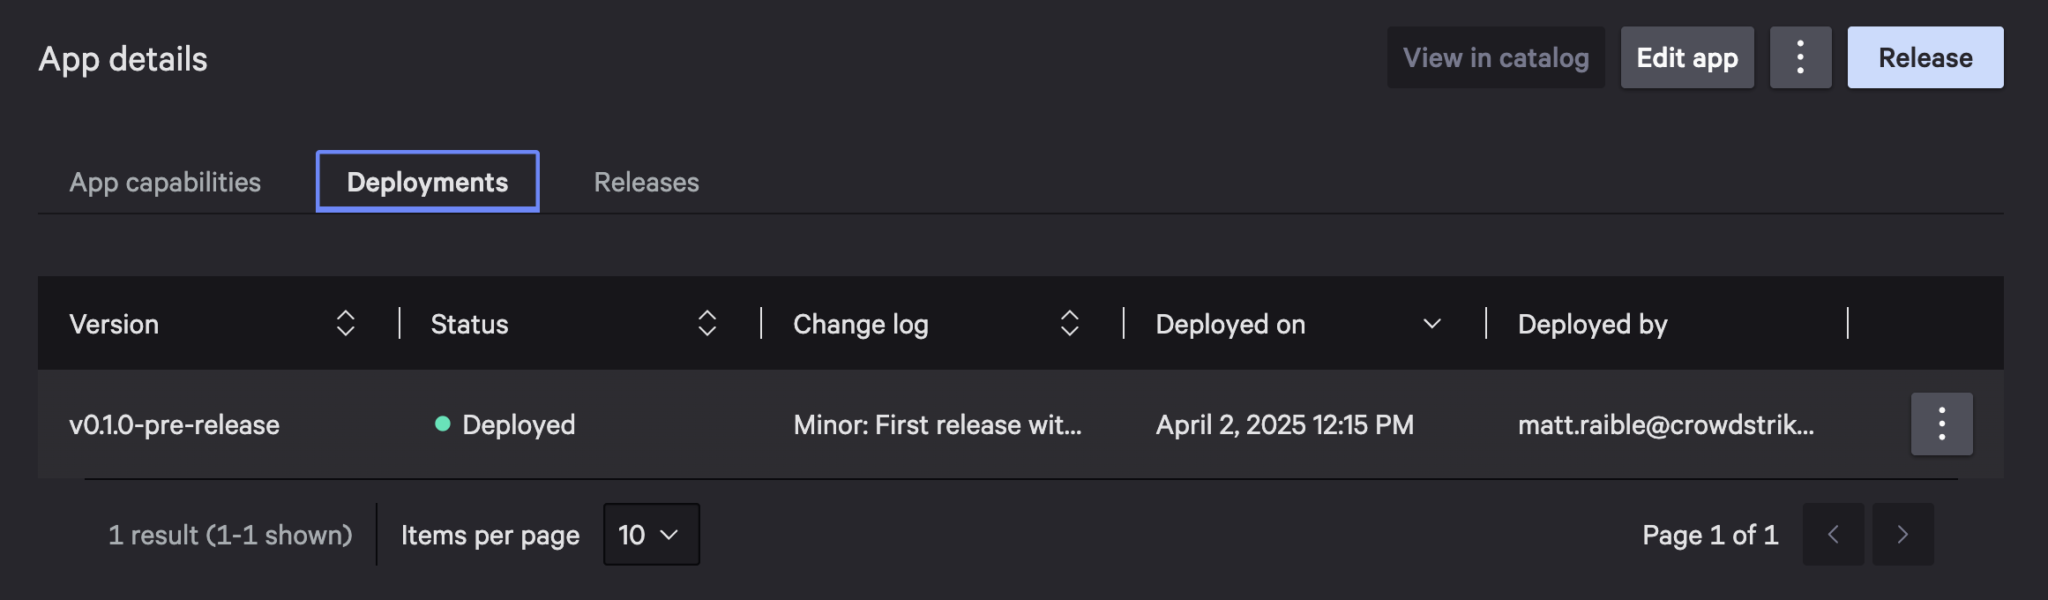Go to the previous page of results
This screenshot has width=2048, height=600.
[1832, 534]
